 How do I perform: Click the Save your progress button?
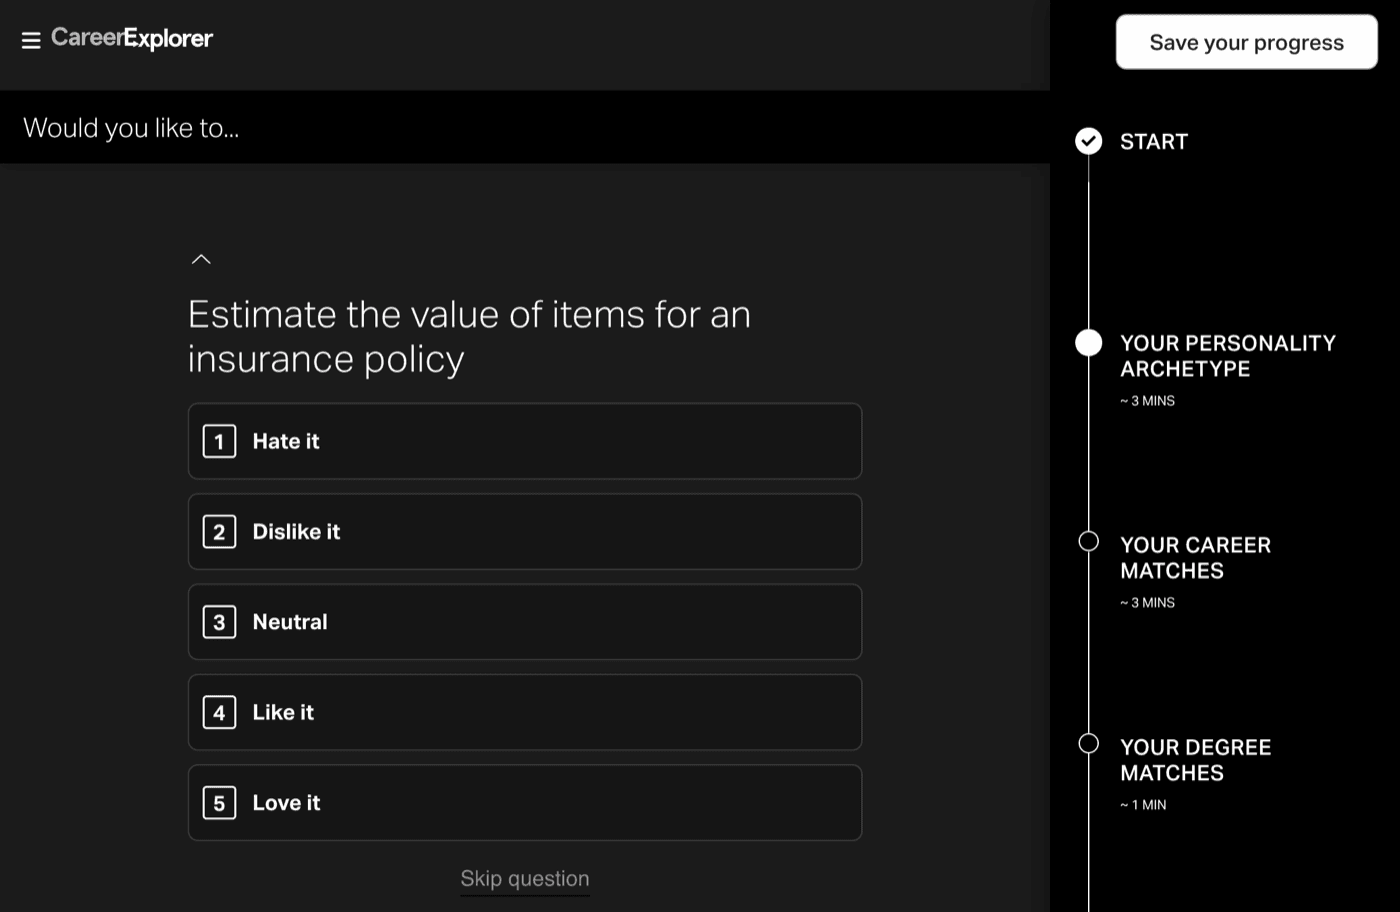tap(1247, 42)
